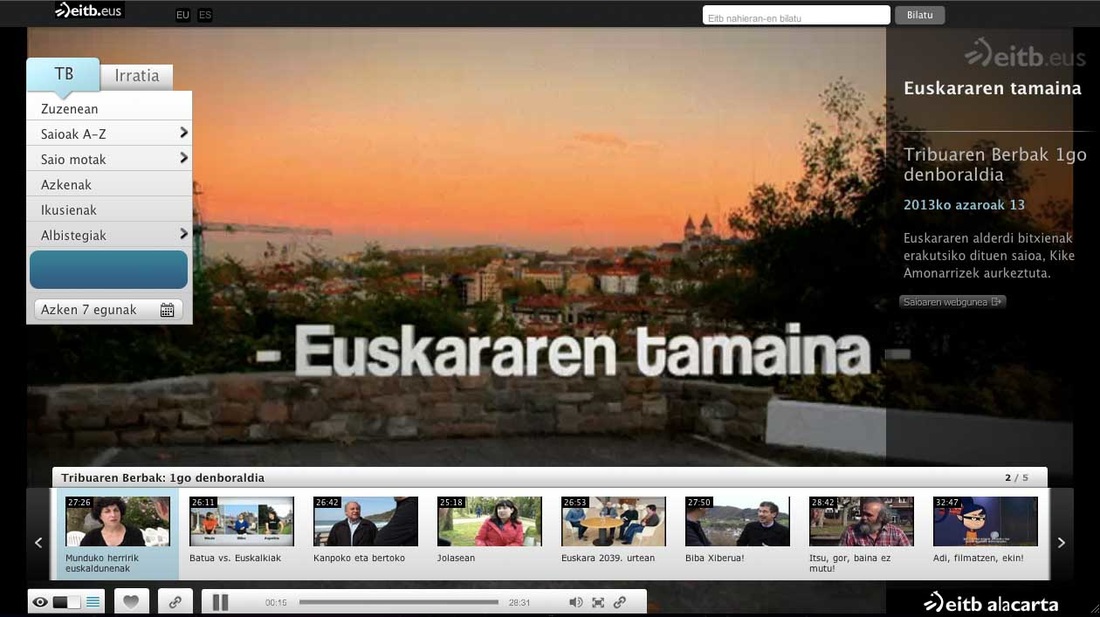Expand the Saioak A-Z submenu
This screenshot has width=1100, height=617.
coord(183,133)
